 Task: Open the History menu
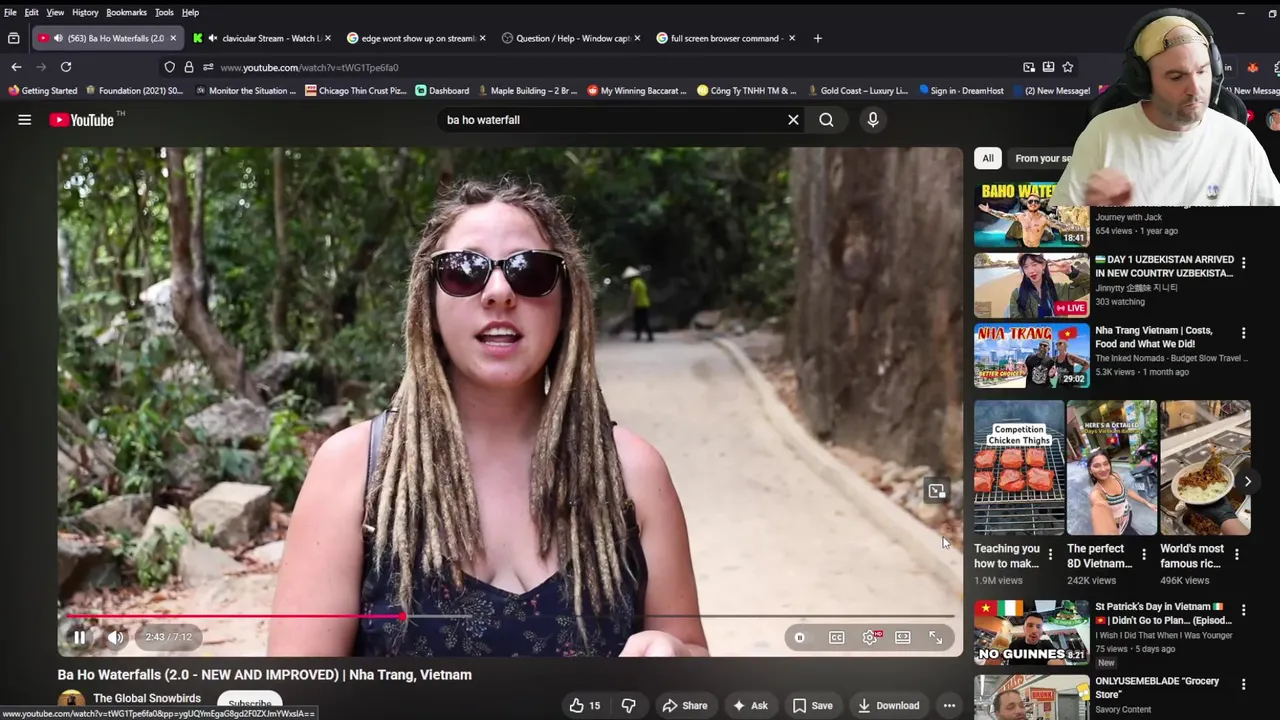point(85,12)
